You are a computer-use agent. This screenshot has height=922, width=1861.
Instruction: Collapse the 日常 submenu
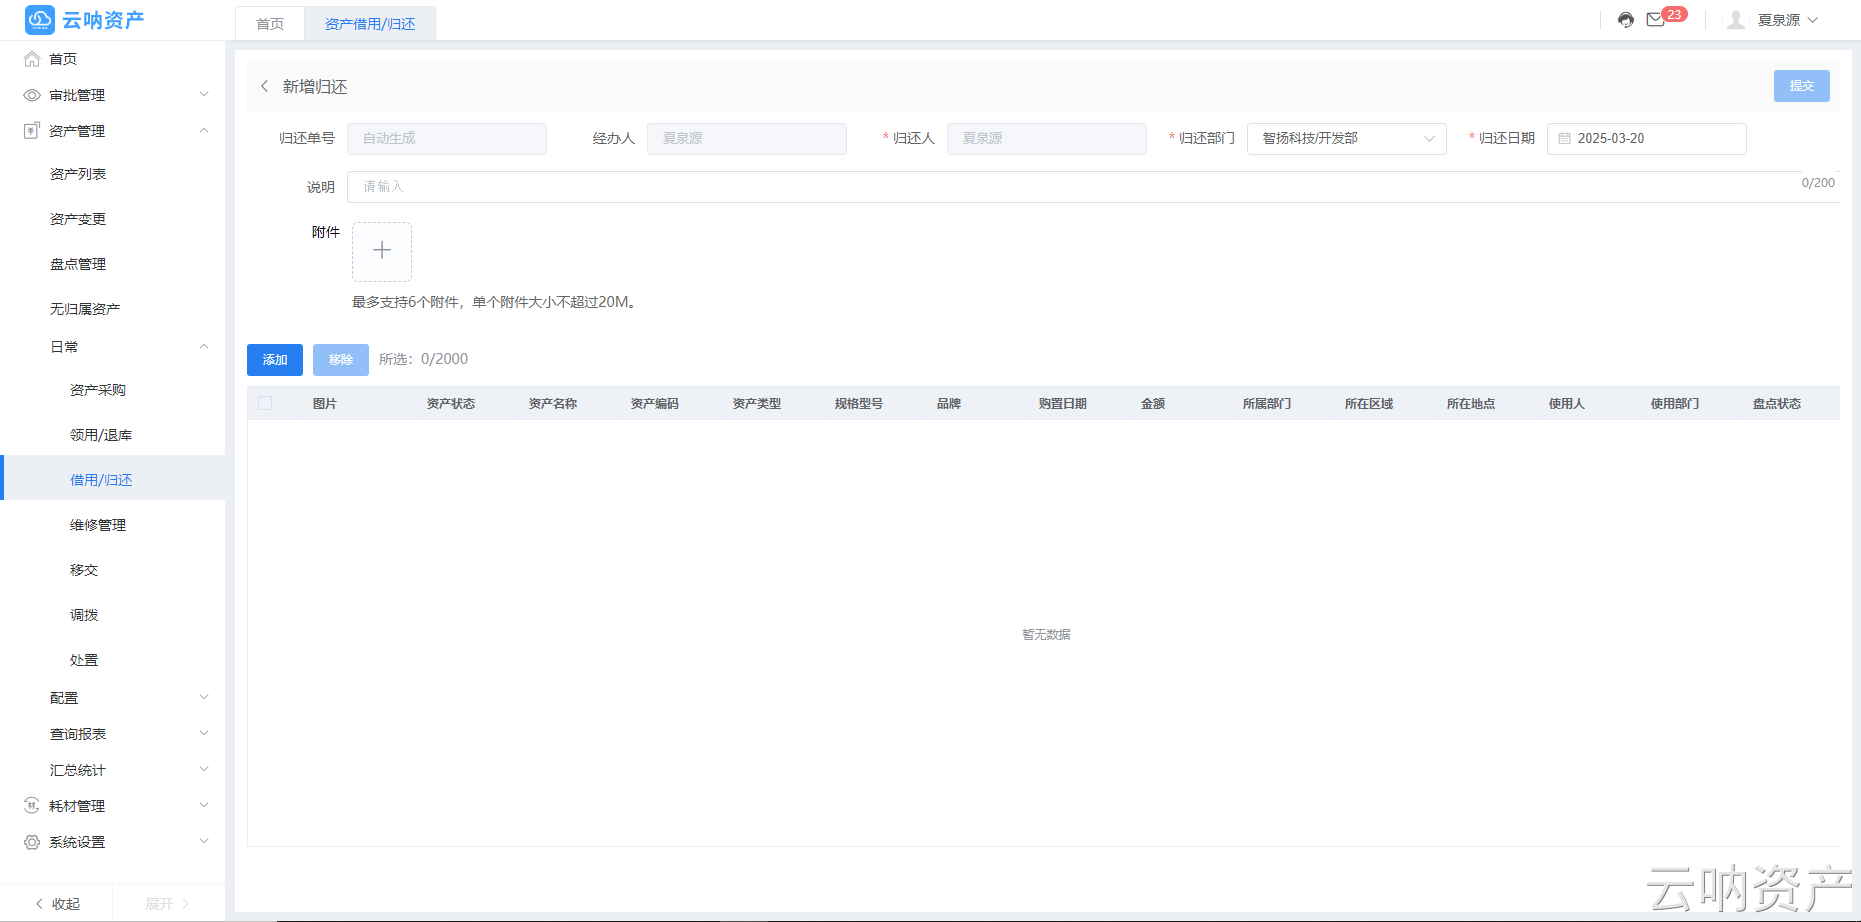pos(204,347)
